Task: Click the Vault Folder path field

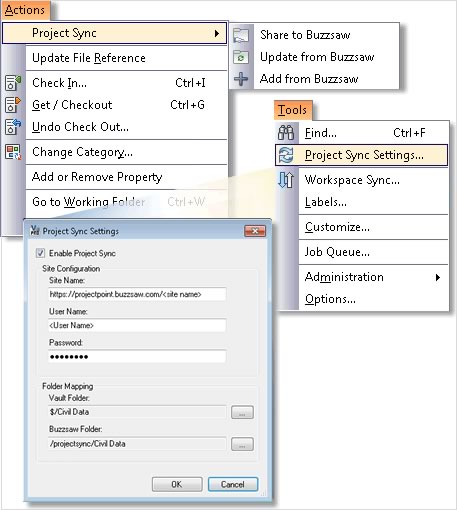Action: pyautogui.click(x=137, y=412)
